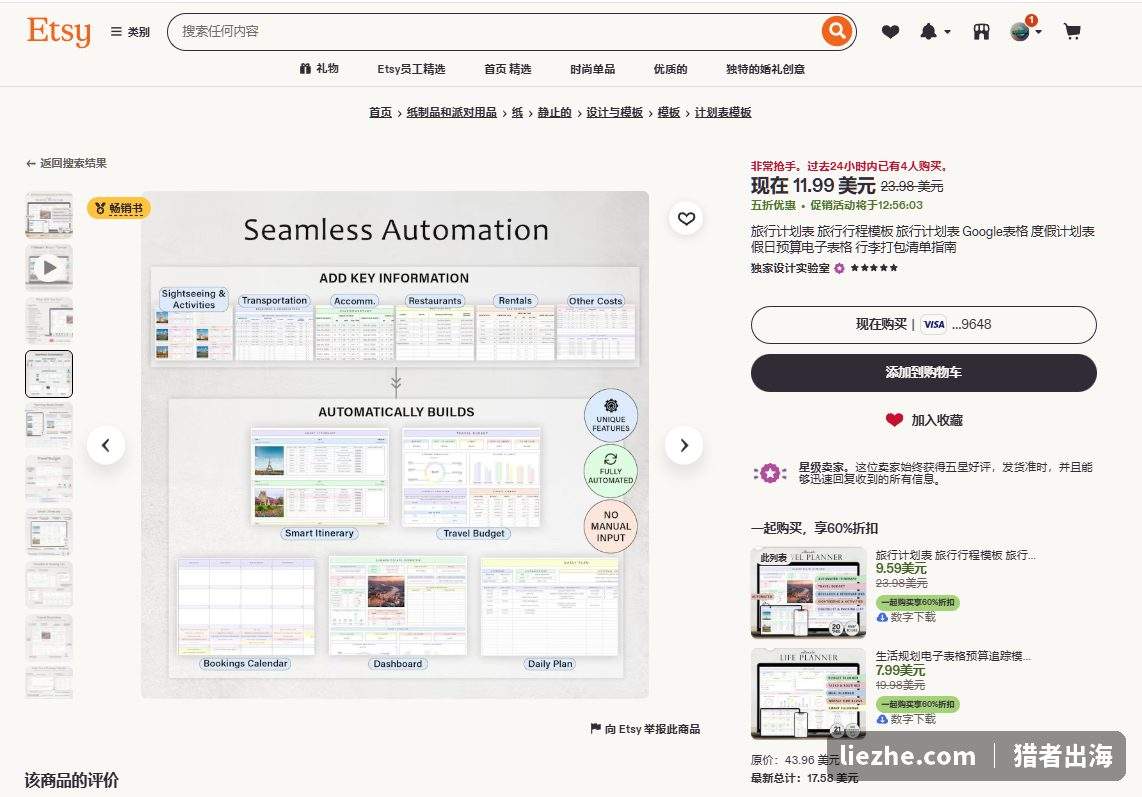Click 加入收藏 heart button
This screenshot has height=797, width=1142.
pyautogui.click(x=924, y=420)
